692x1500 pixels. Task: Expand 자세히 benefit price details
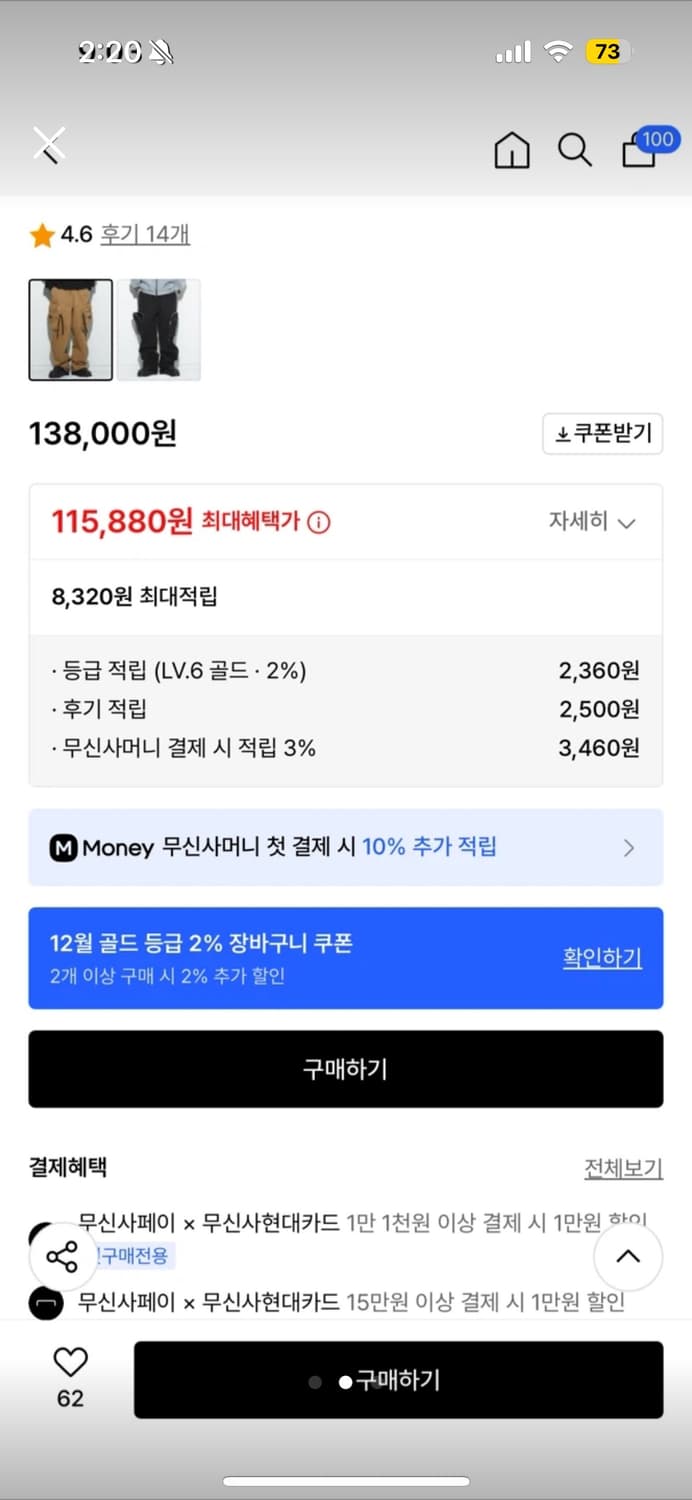(592, 522)
